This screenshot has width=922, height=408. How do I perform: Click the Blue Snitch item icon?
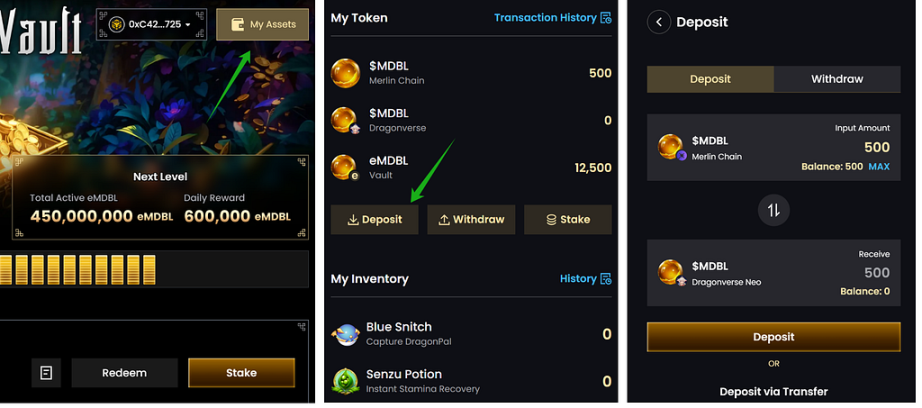tap(346, 335)
